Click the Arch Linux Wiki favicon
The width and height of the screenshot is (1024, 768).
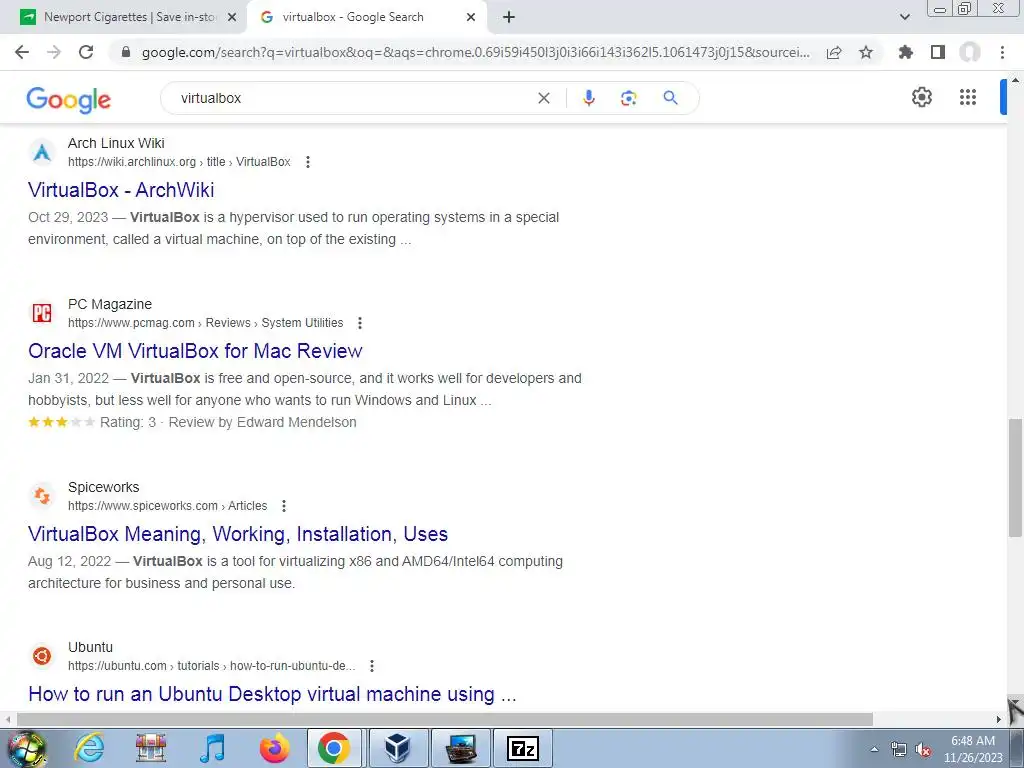(x=42, y=153)
